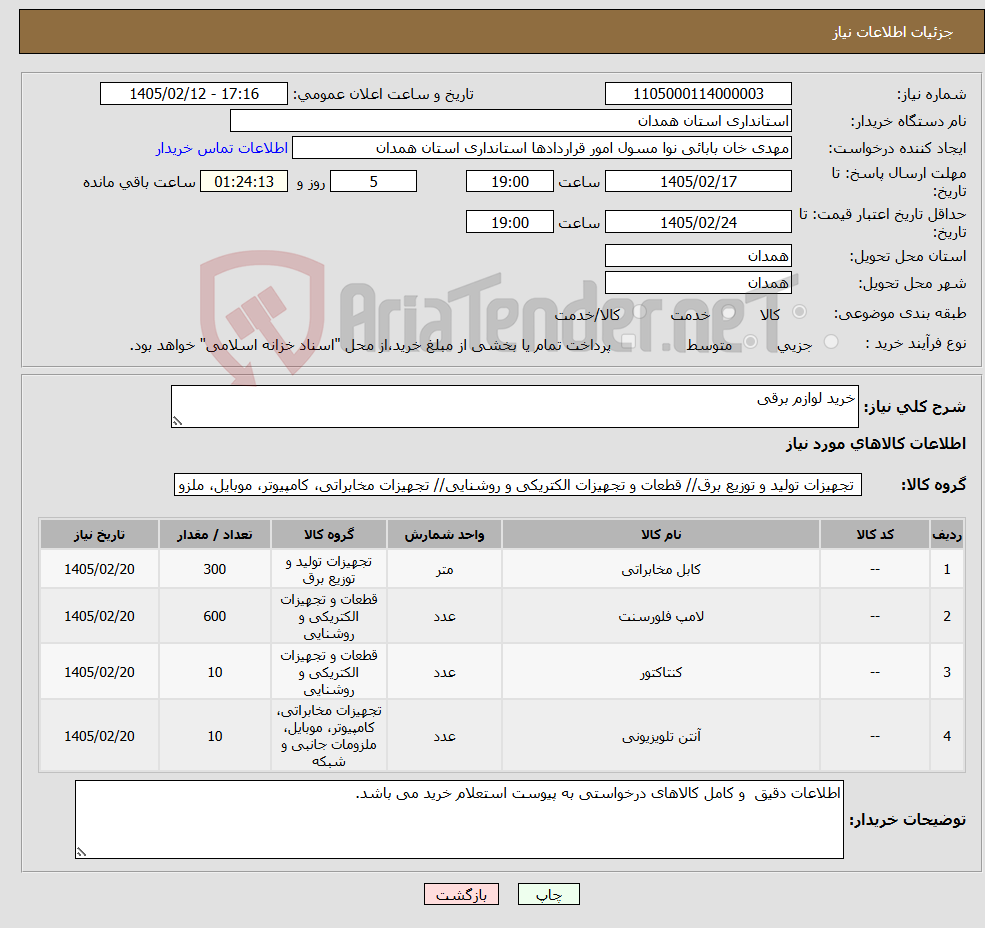Click the جزئیات اطلاعات نیاز page header

892,32
